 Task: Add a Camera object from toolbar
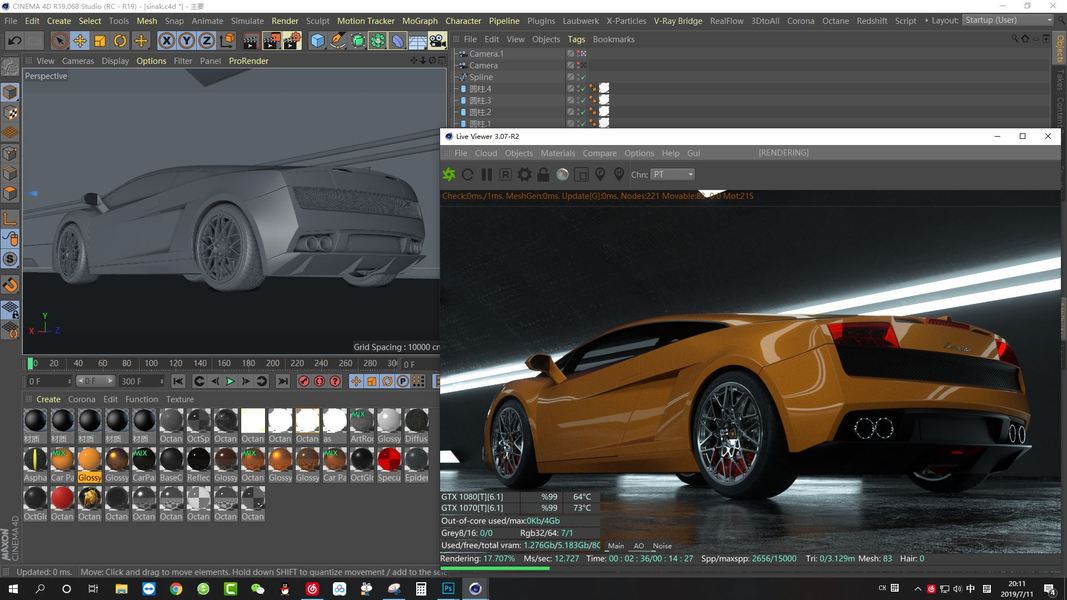437,41
